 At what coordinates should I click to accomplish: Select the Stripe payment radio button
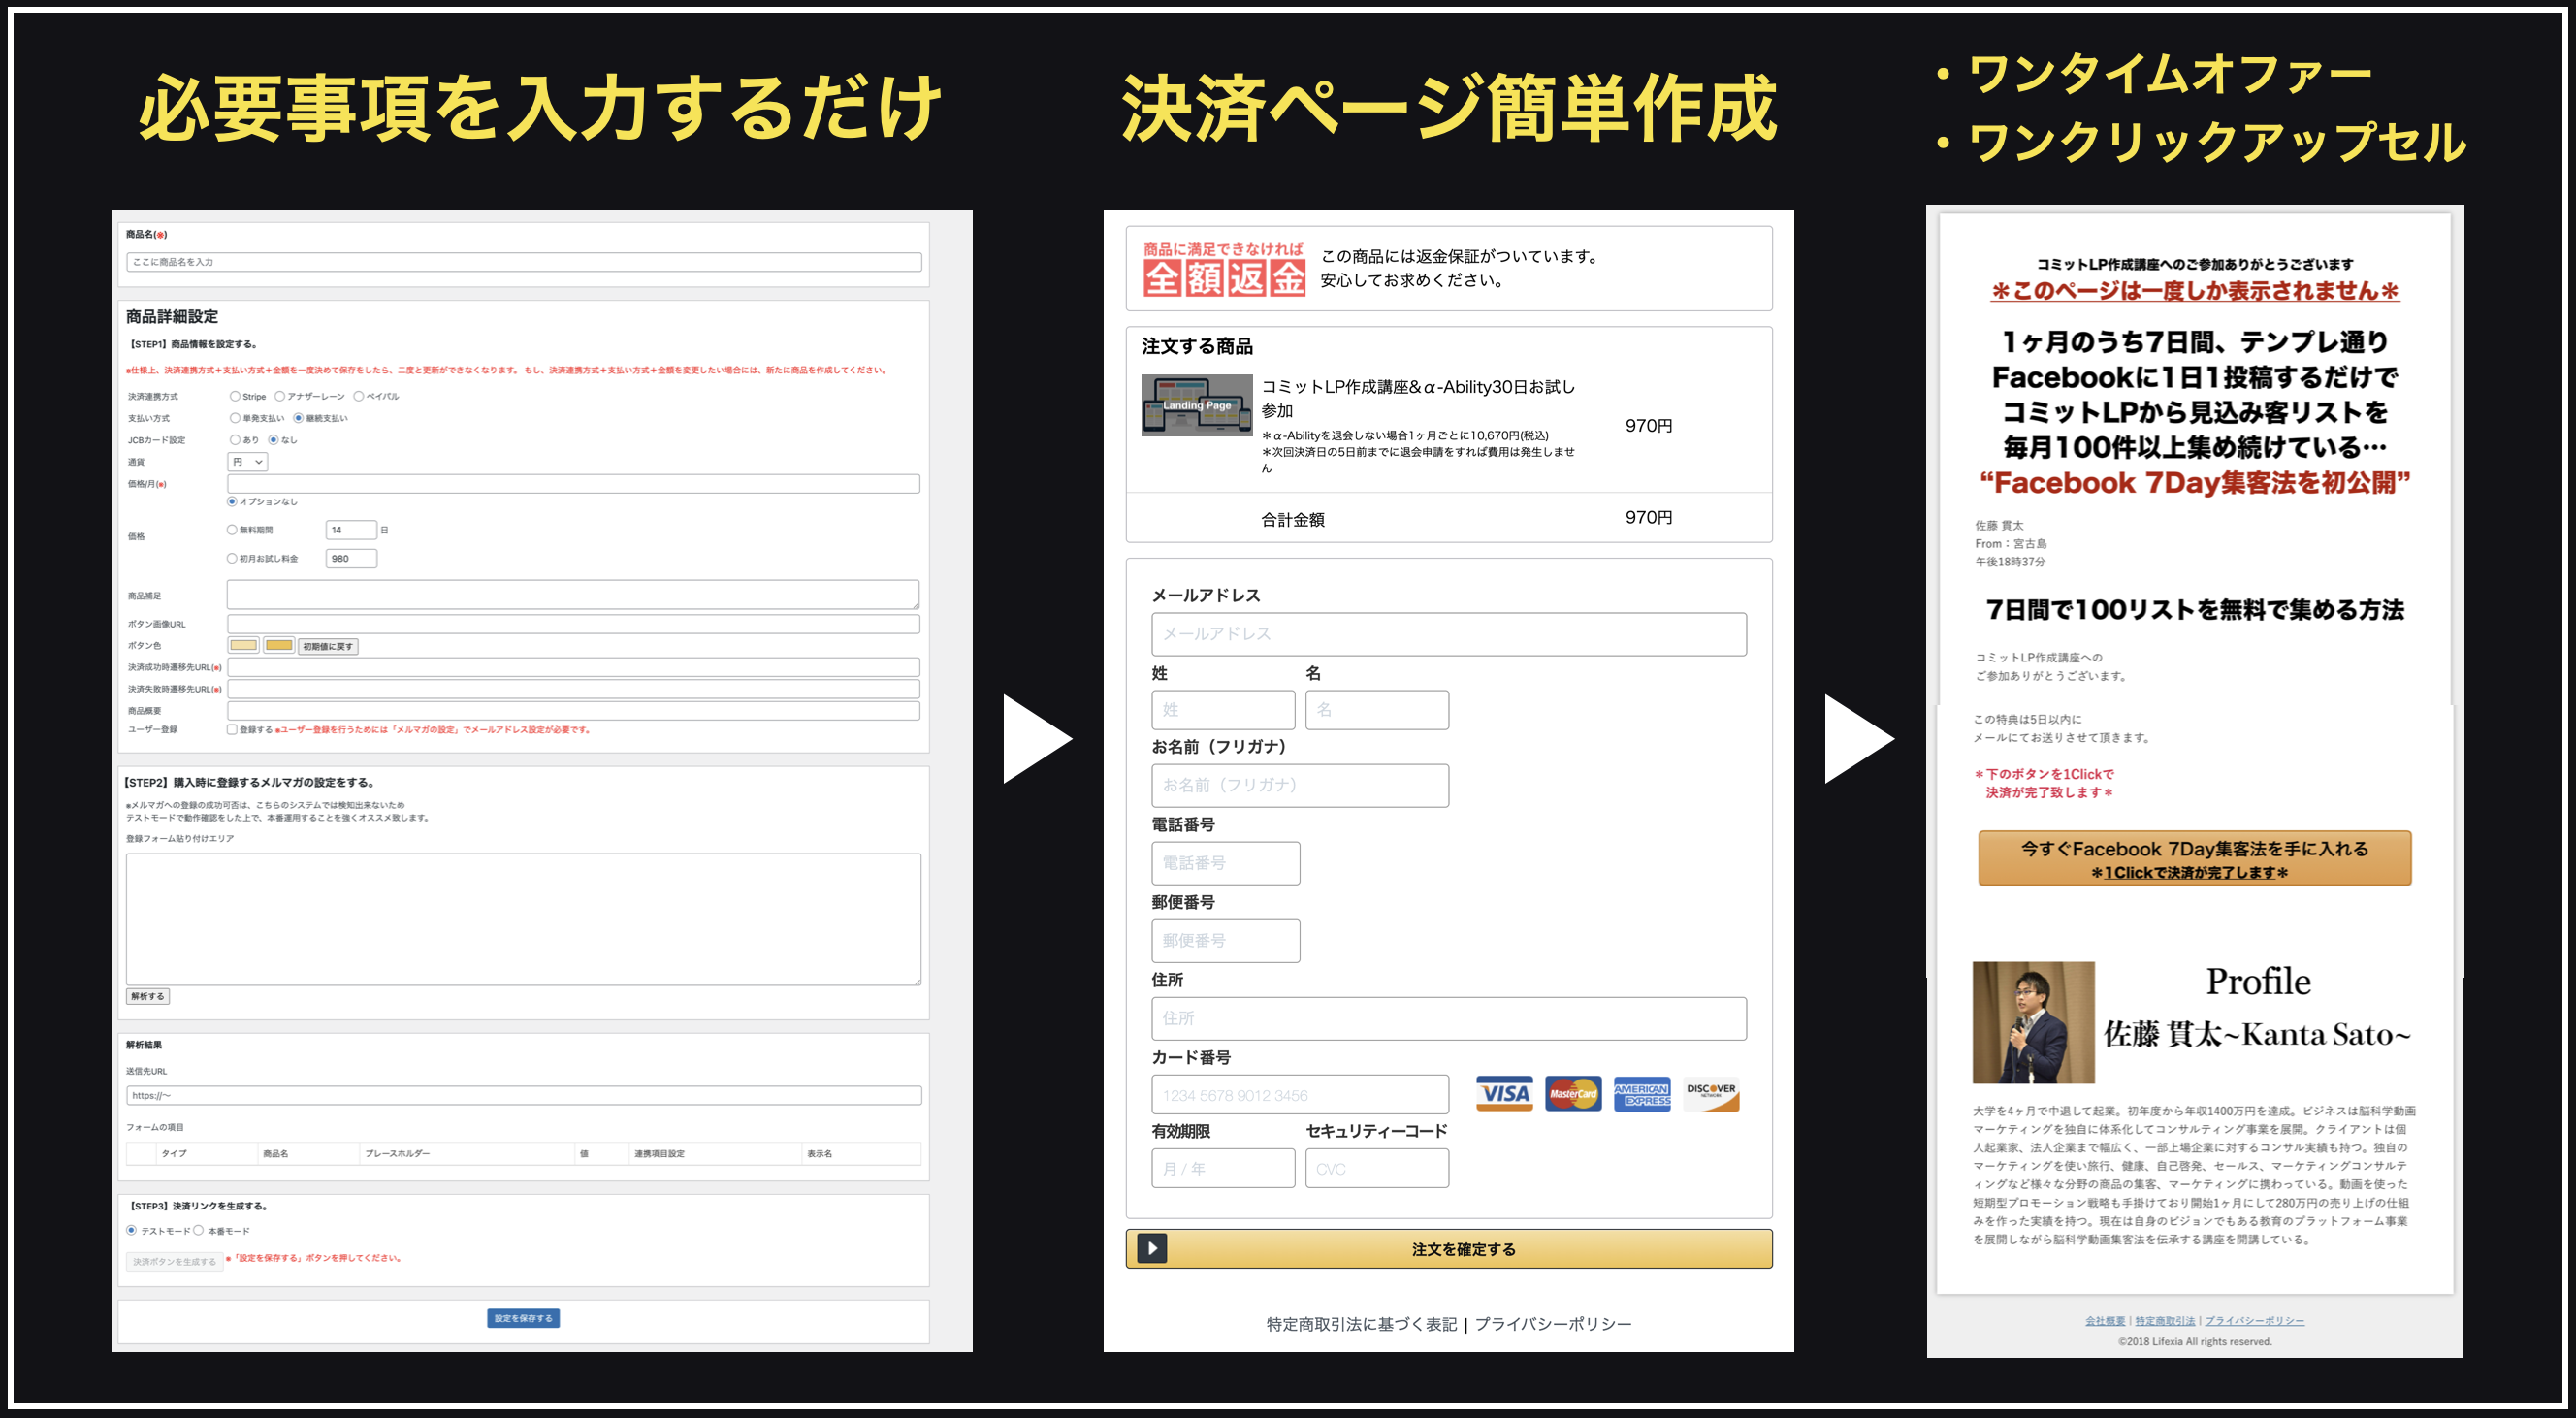235,396
